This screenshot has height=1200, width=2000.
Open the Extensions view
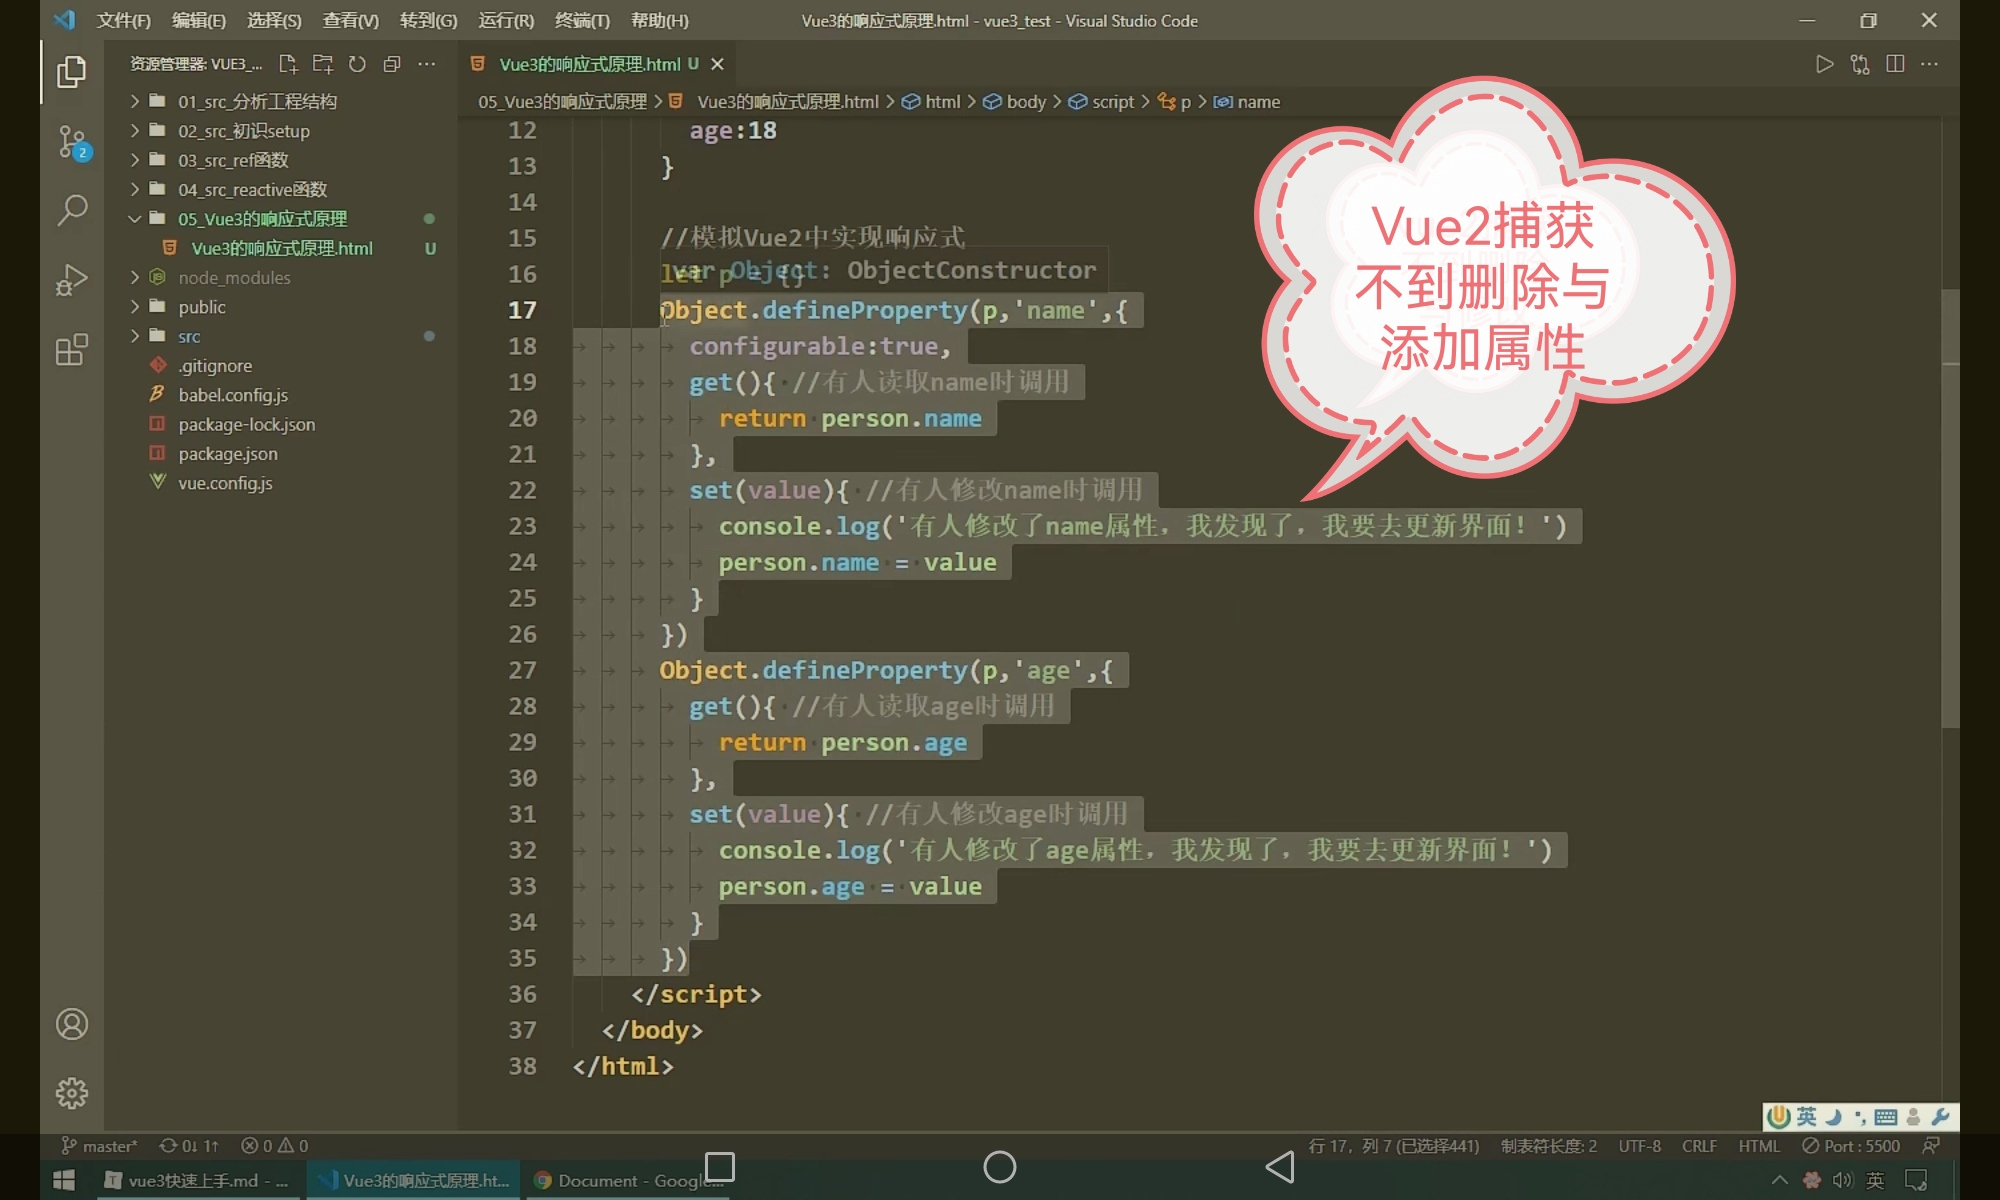[x=72, y=350]
